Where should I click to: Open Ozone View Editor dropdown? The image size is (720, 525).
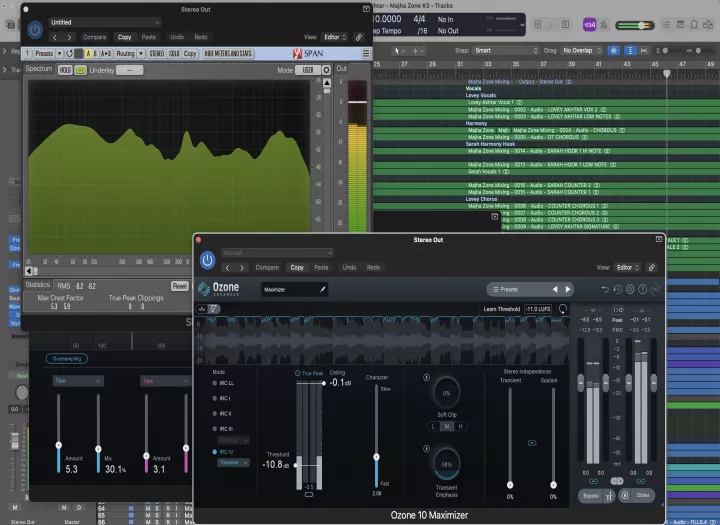[628, 267]
